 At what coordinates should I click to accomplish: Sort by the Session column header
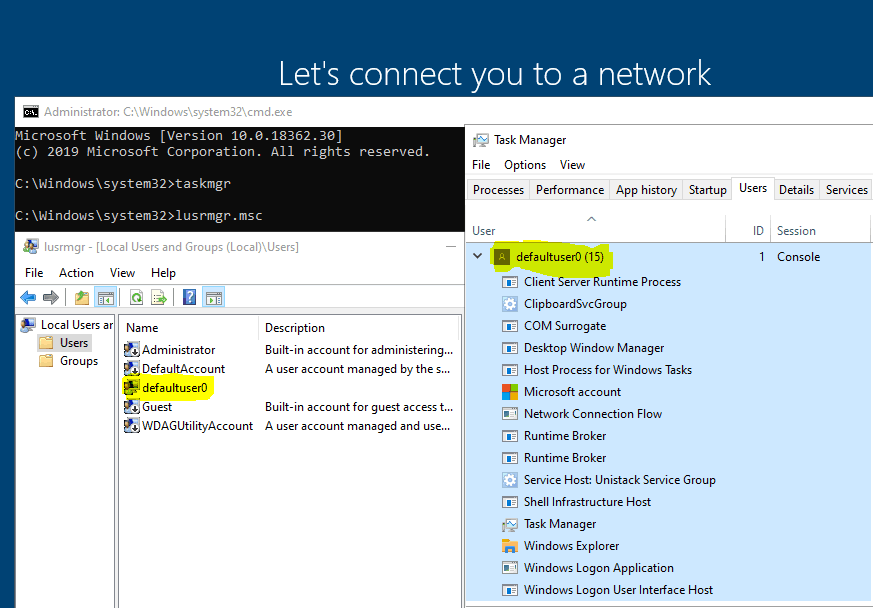click(820, 228)
